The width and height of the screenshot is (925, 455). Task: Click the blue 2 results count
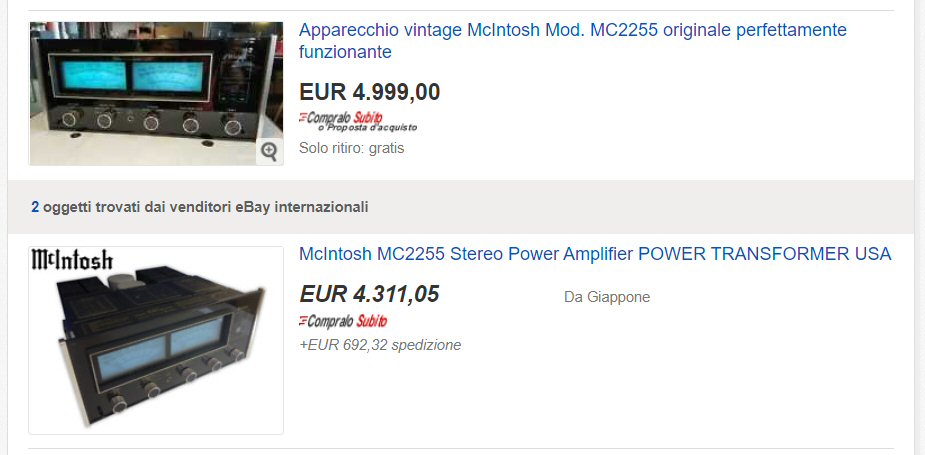(35, 207)
